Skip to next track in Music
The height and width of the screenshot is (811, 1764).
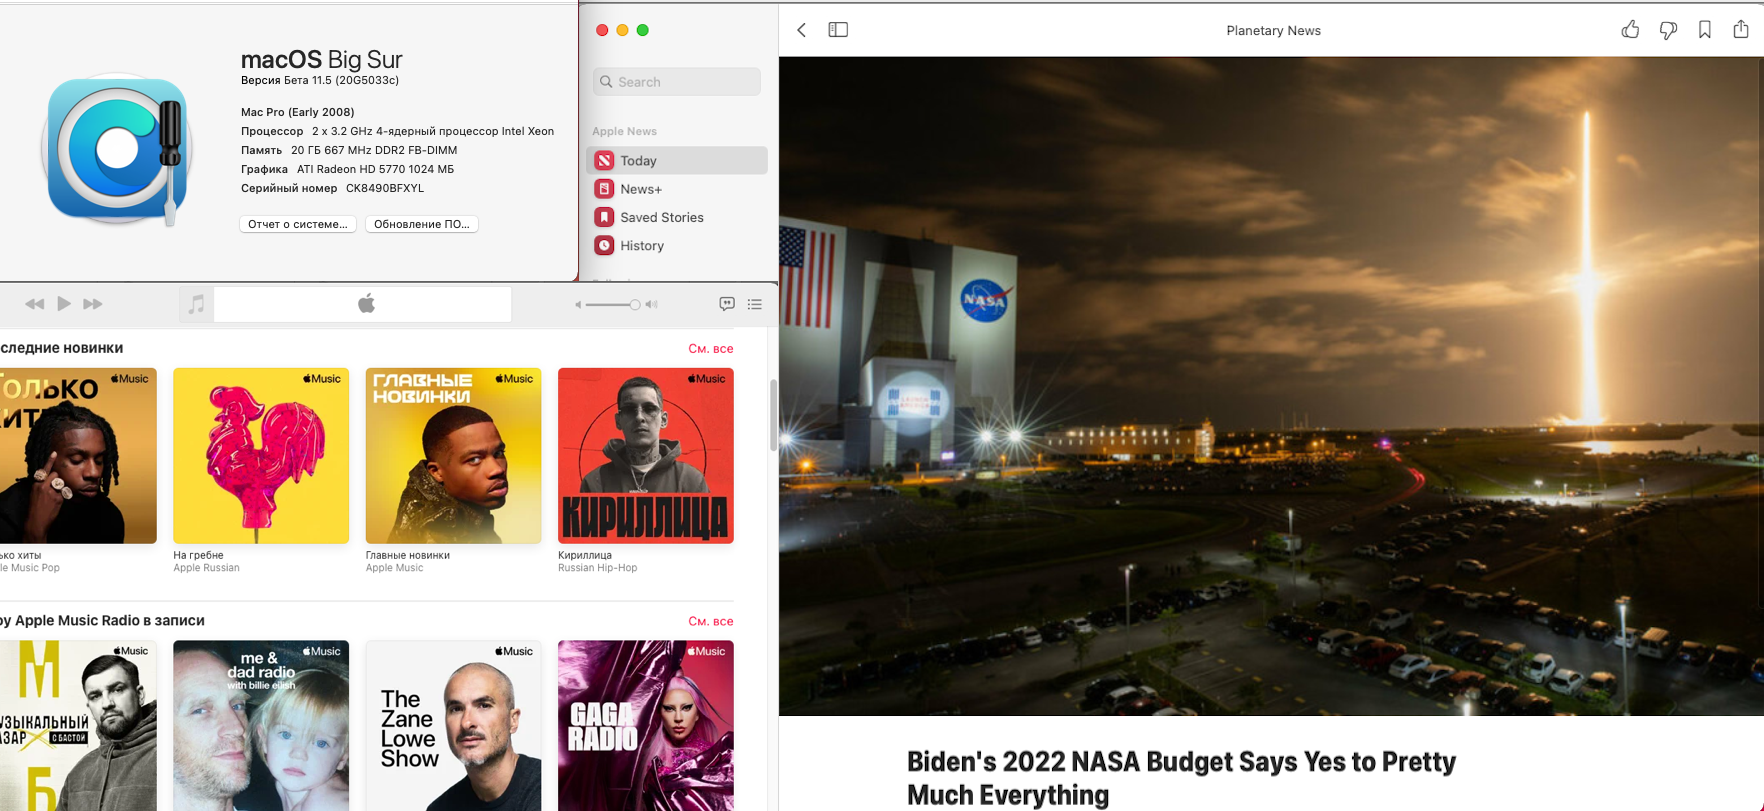point(93,304)
